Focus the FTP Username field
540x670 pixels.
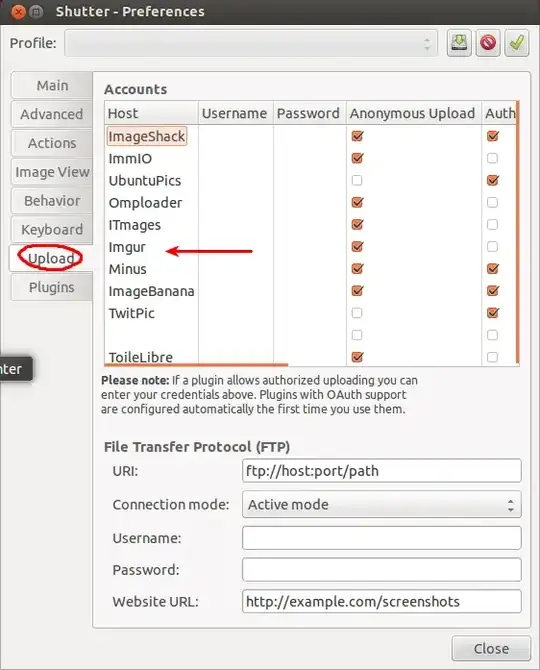coord(382,538)
